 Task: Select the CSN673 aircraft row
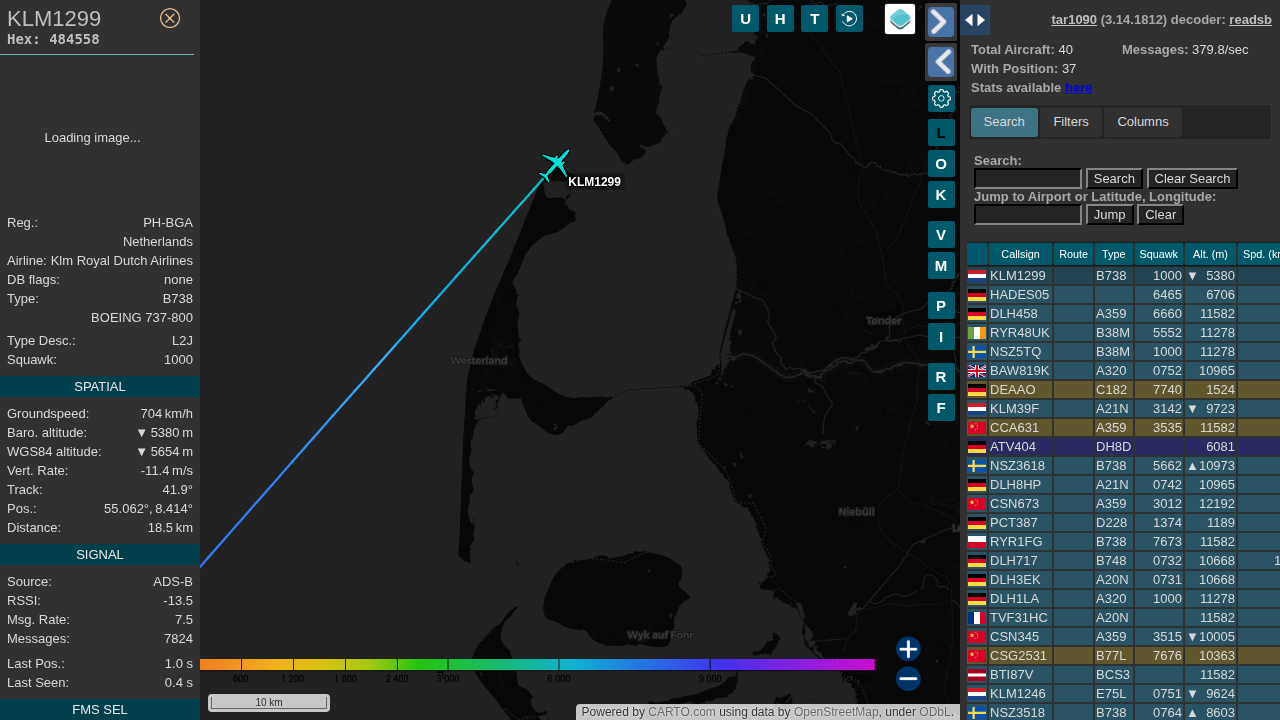pos(1123,504)
